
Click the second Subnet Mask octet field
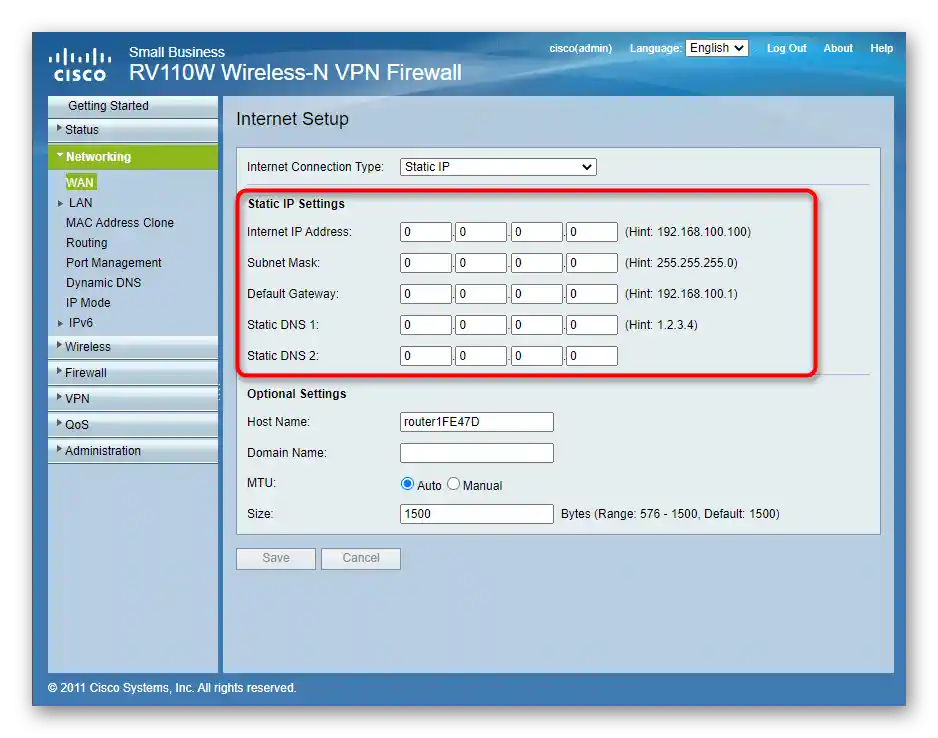pos(481,263)
